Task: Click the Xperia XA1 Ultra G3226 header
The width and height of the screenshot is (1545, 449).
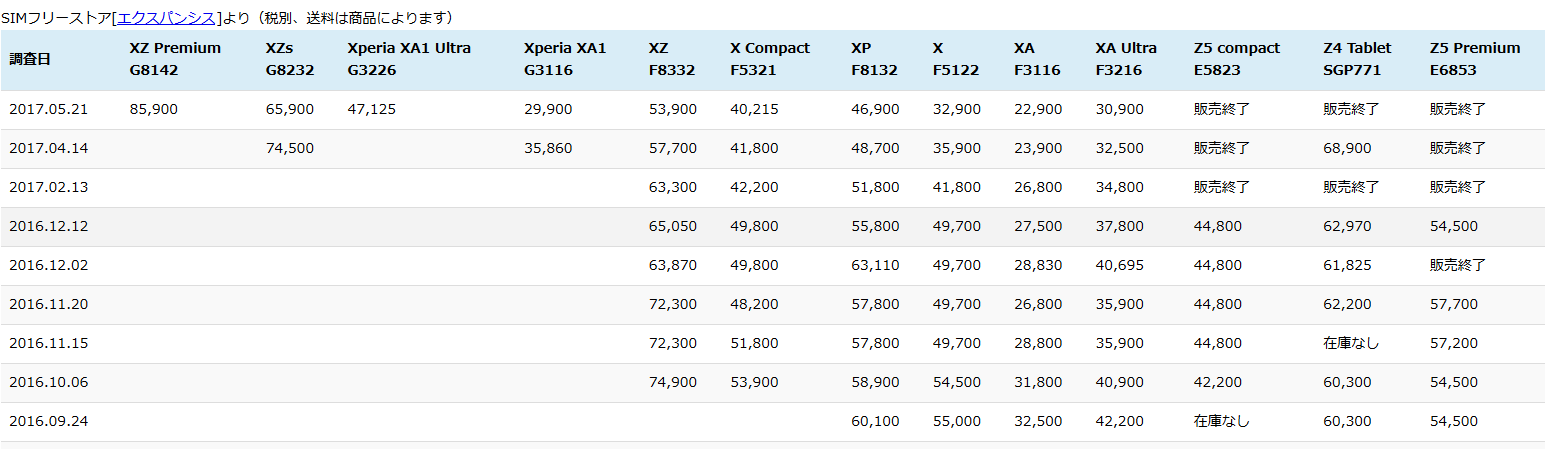Action: [408, 59]
